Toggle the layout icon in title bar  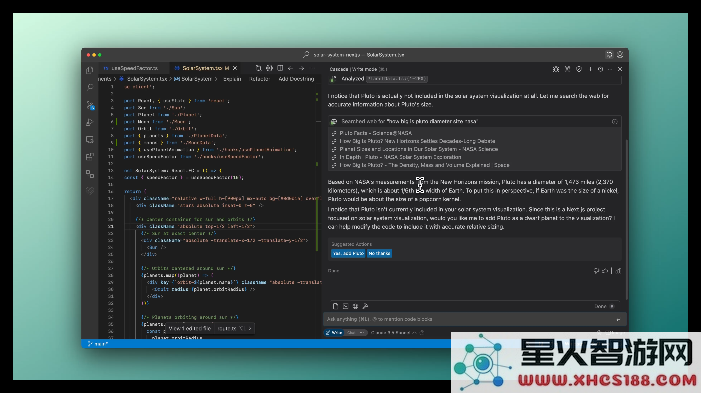[x=609, y=55]
